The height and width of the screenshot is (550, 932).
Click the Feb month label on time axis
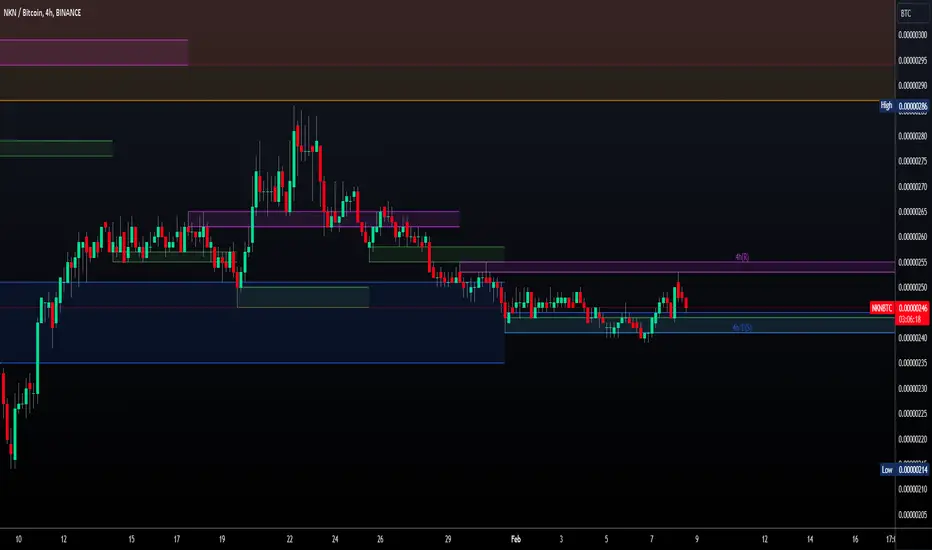point(515,539)
